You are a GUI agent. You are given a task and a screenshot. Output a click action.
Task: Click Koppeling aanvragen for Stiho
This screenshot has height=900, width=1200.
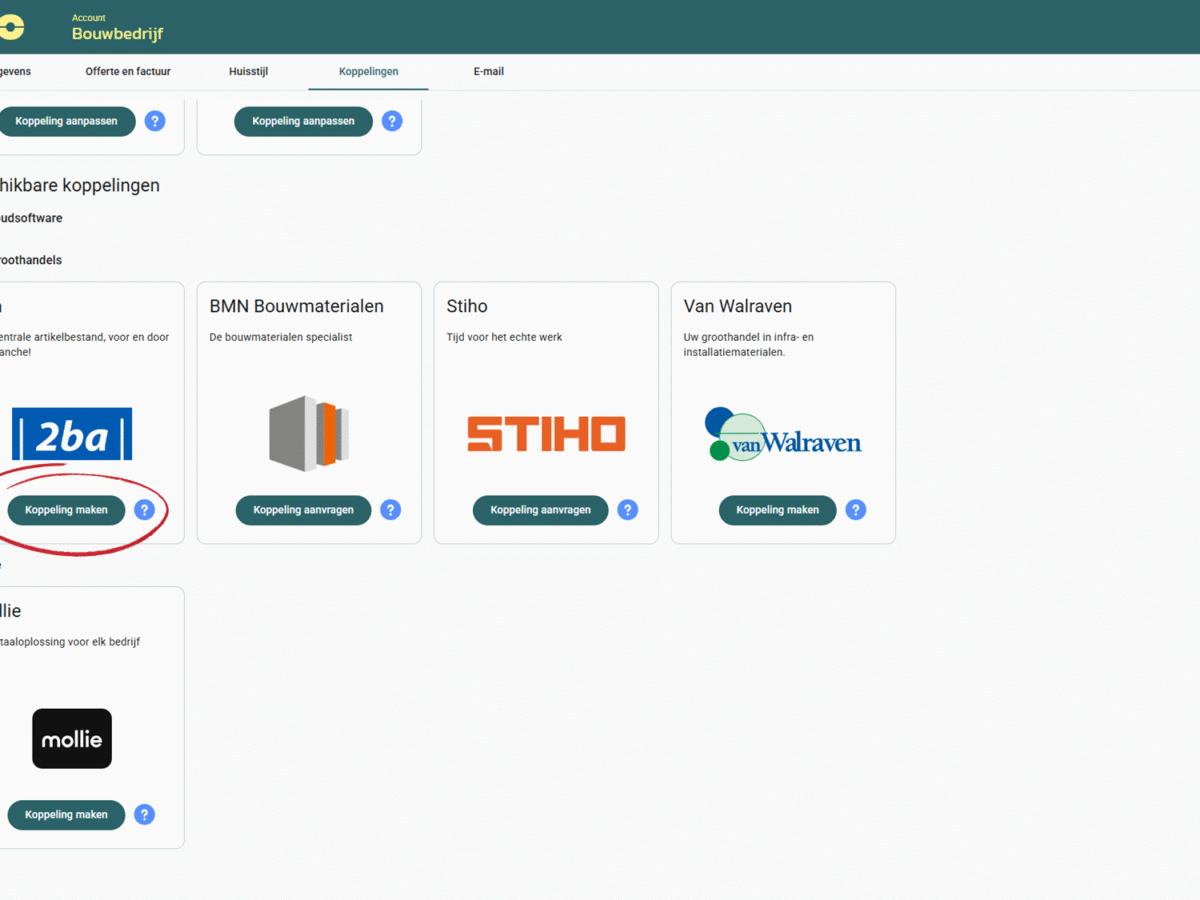pyautogui.click(x=540, y=510)
